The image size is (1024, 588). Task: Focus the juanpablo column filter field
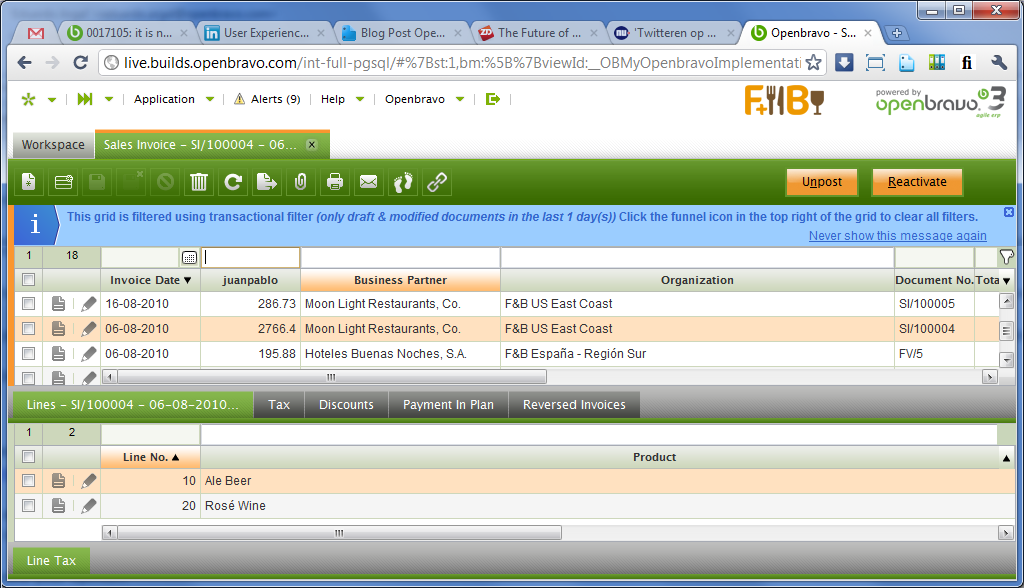(x=250, y=257)
